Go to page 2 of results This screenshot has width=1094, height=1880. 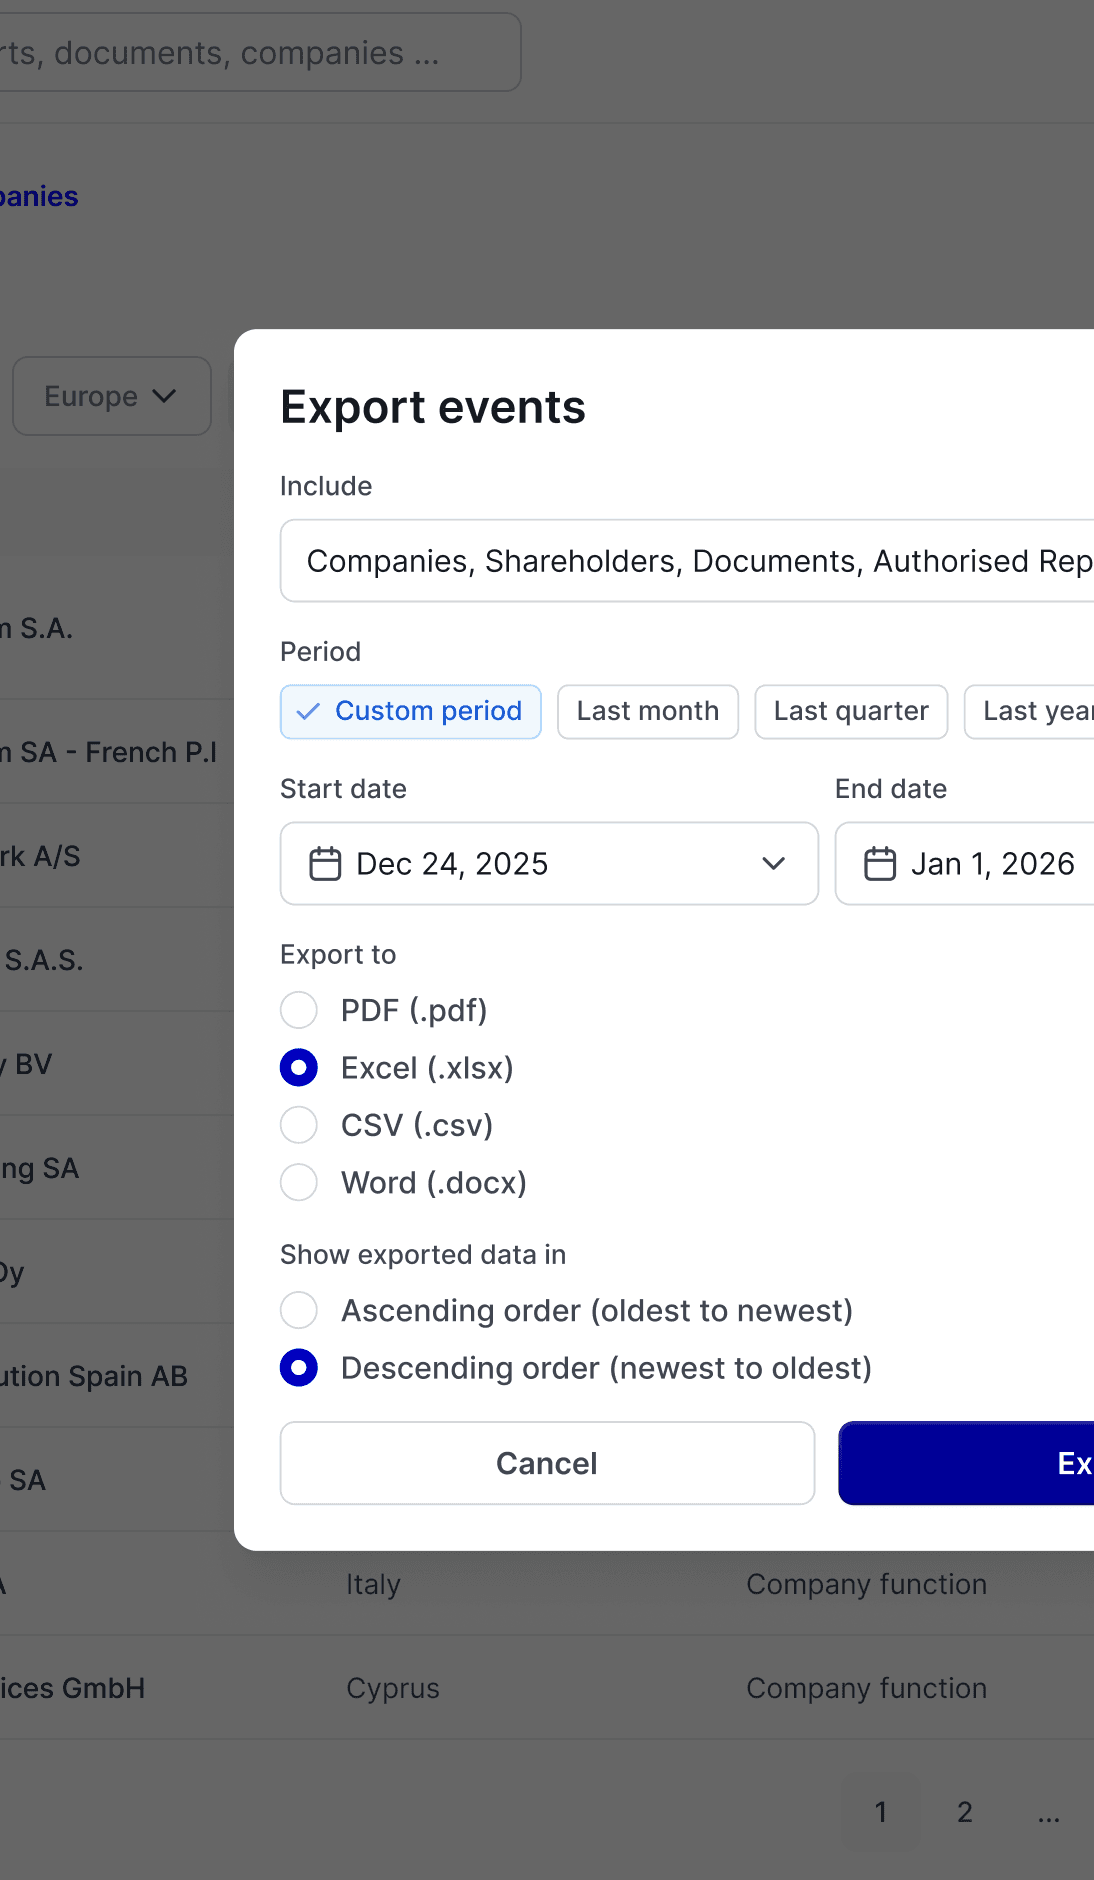point(964,1812)
